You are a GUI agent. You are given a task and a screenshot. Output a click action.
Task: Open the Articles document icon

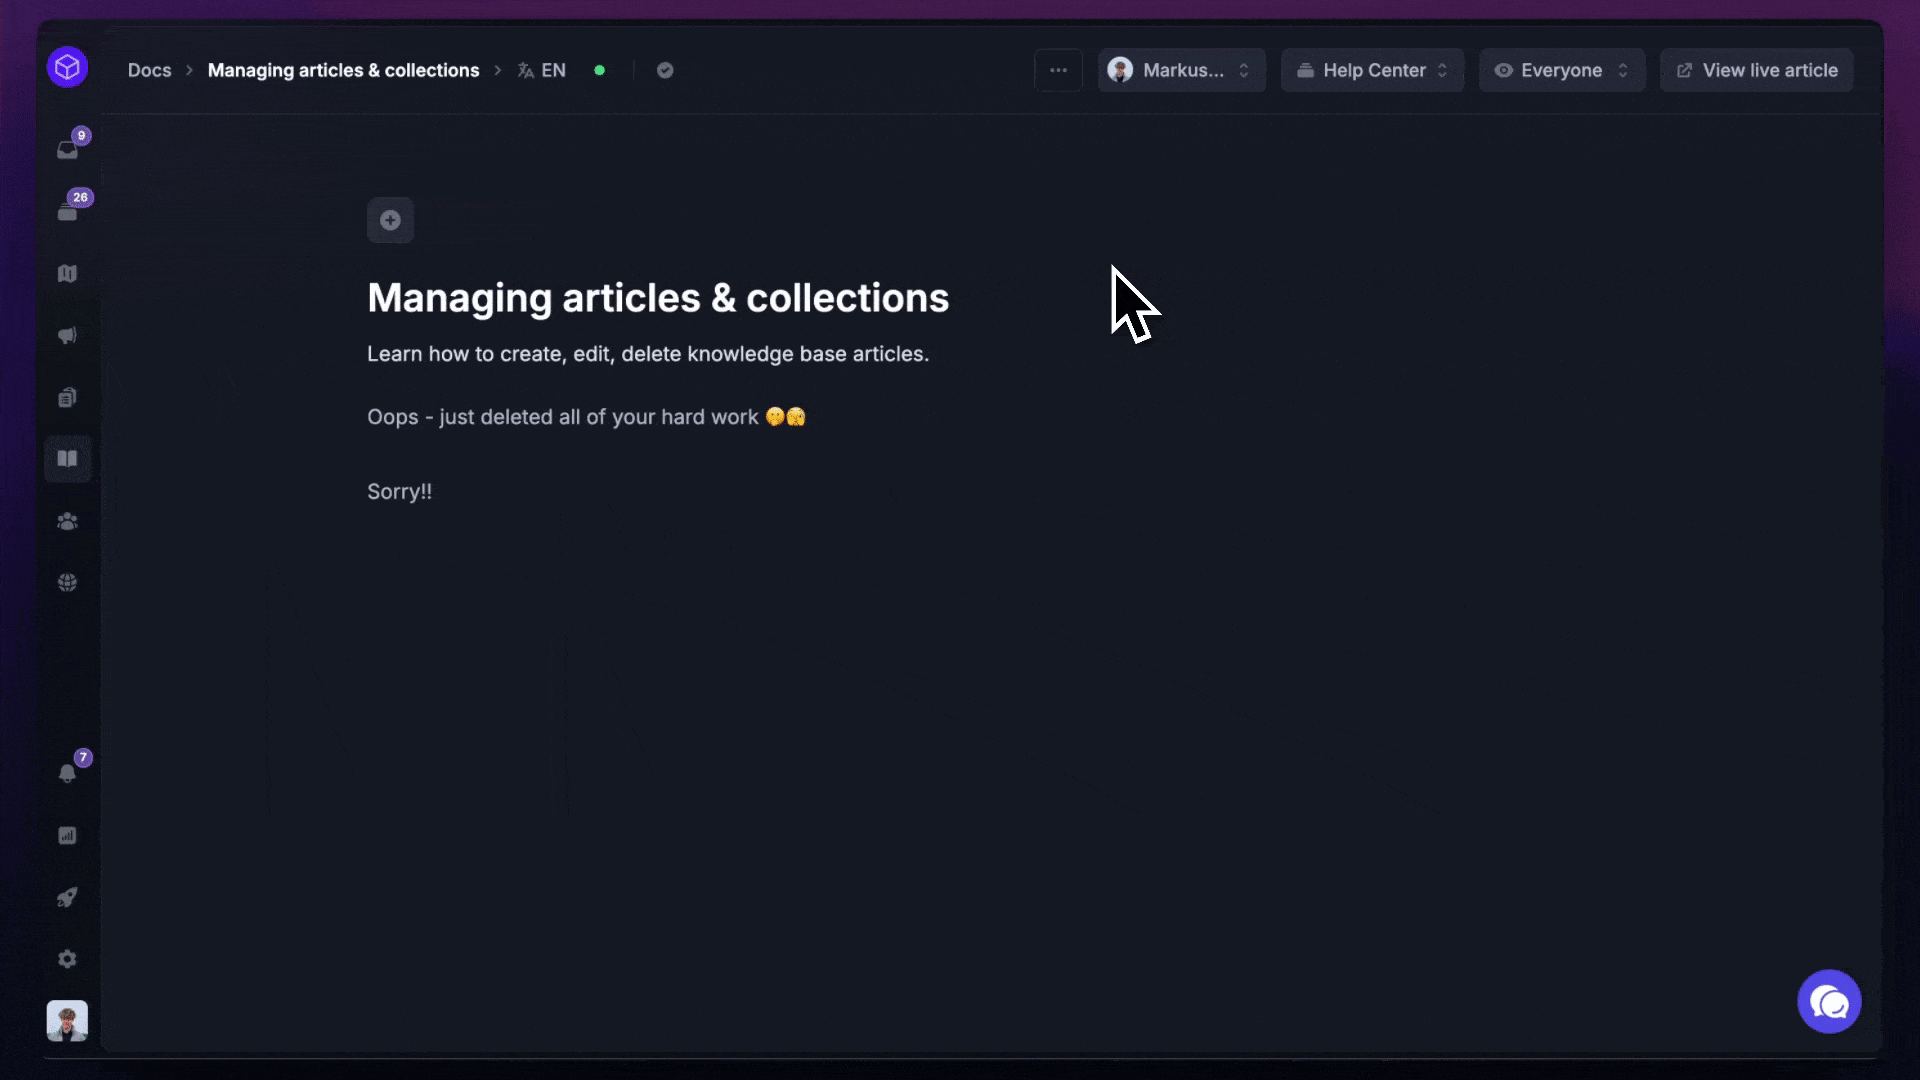[x=67, y=397]
